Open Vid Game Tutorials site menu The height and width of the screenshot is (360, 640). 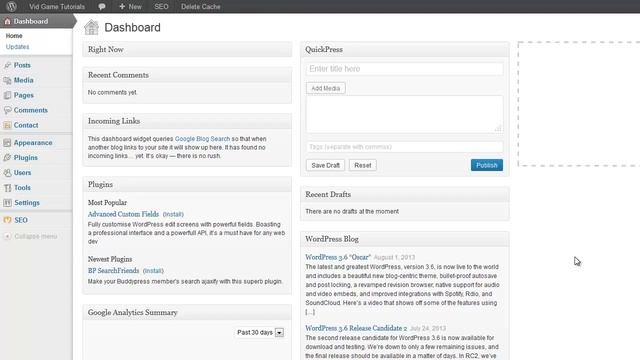coord(57,7)
